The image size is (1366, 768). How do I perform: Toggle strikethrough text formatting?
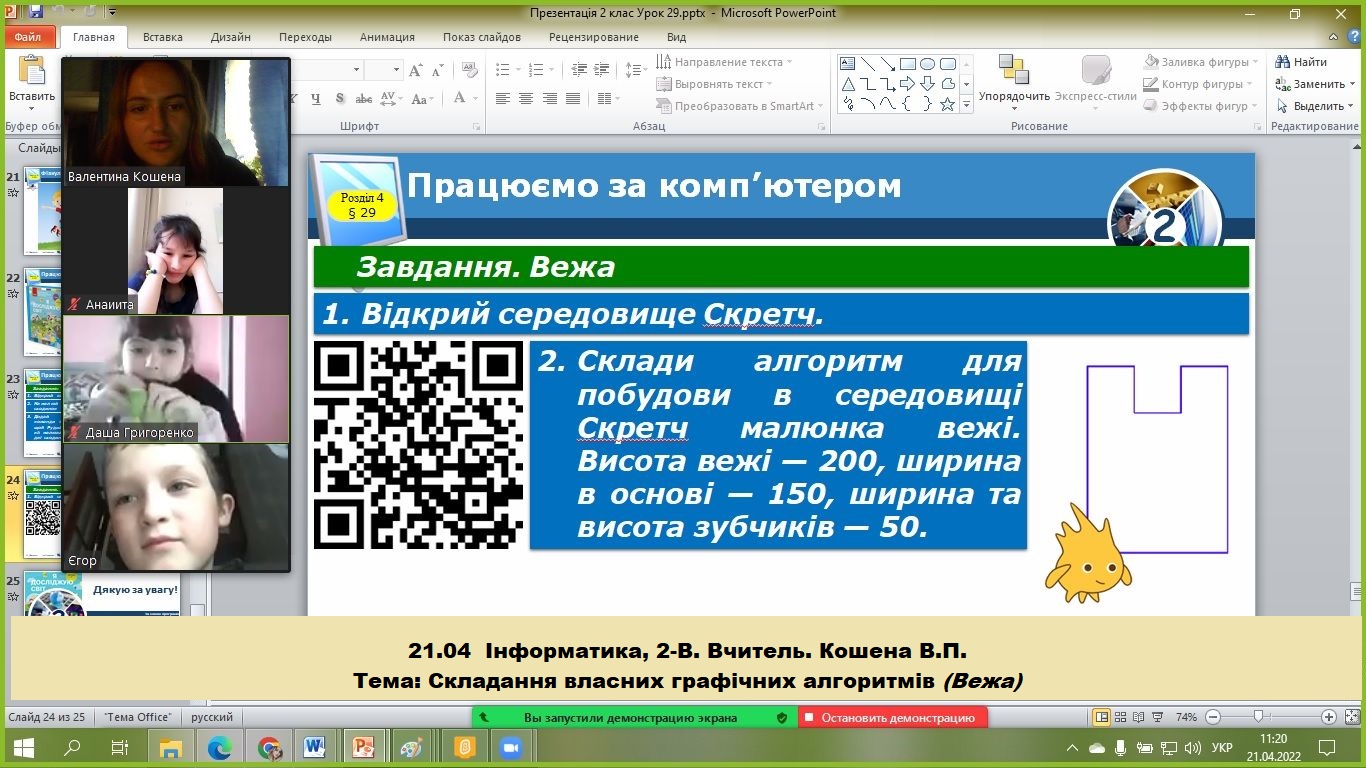click(364, 99)
